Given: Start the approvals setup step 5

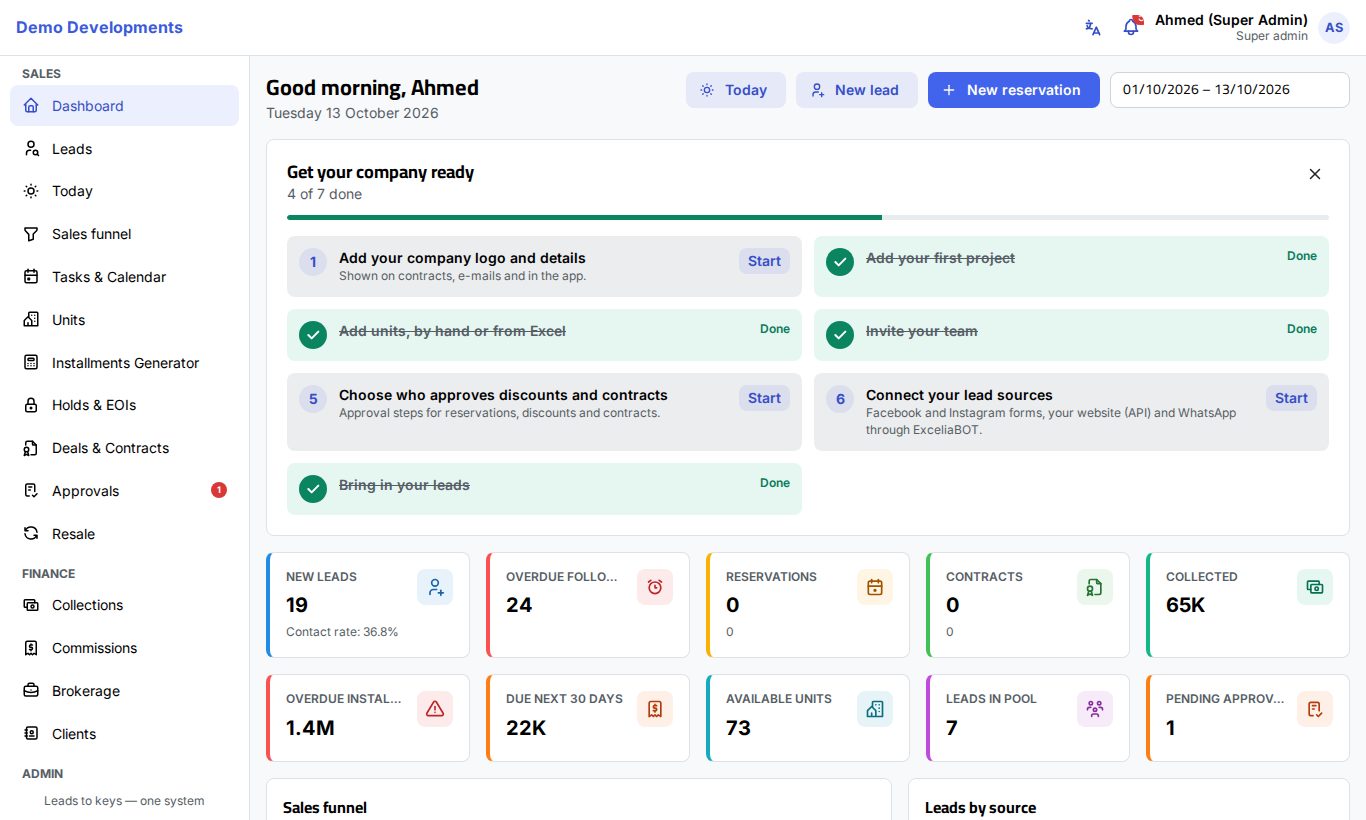Looking at the screenshot, I should coord(764,398).
